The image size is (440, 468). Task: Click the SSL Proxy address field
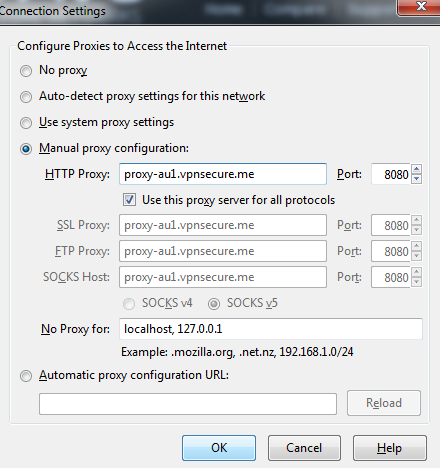[x=223, y=225]
